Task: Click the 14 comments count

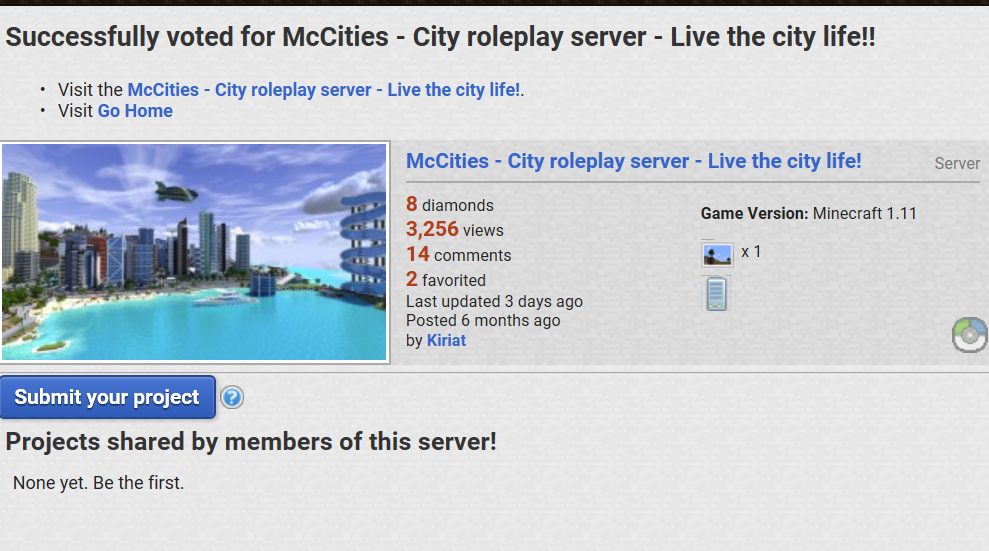Action: click(x=459, y=255)
